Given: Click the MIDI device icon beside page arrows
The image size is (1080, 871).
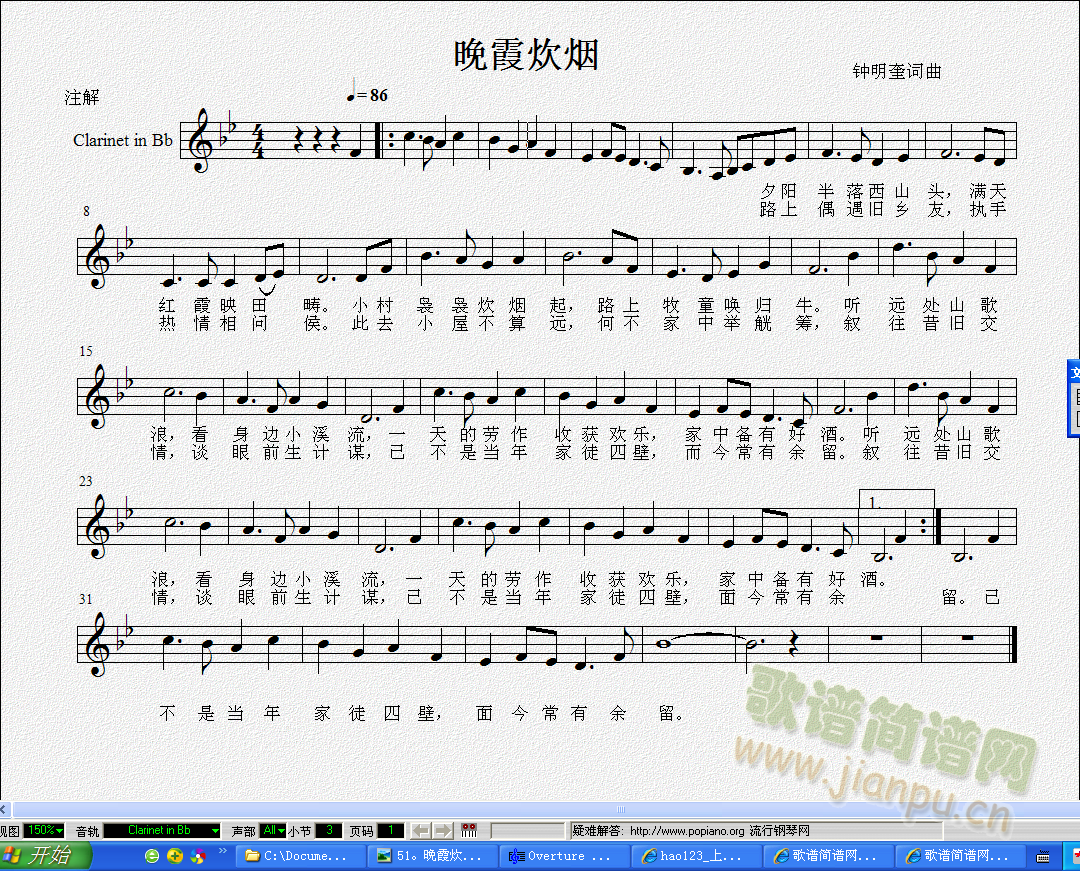Looking at the screenshot, I should coord(469,830).
